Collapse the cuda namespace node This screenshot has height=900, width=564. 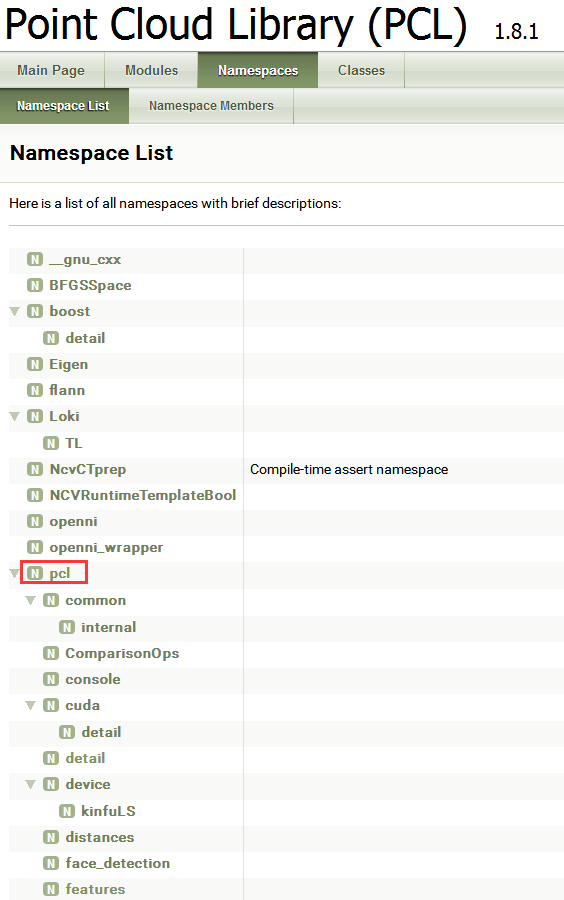pos(31,705)
